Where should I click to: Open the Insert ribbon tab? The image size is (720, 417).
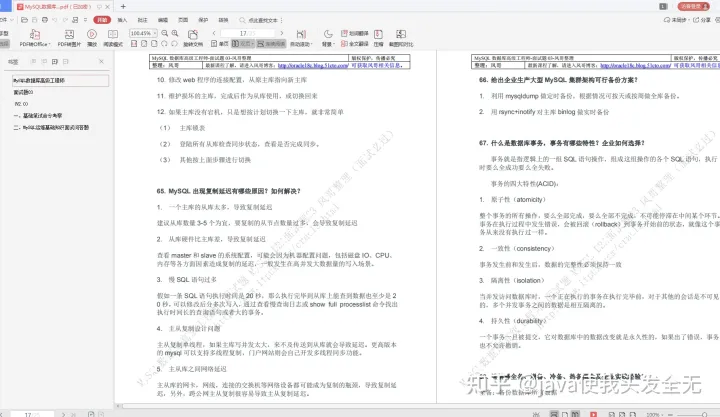pos(122,20)
